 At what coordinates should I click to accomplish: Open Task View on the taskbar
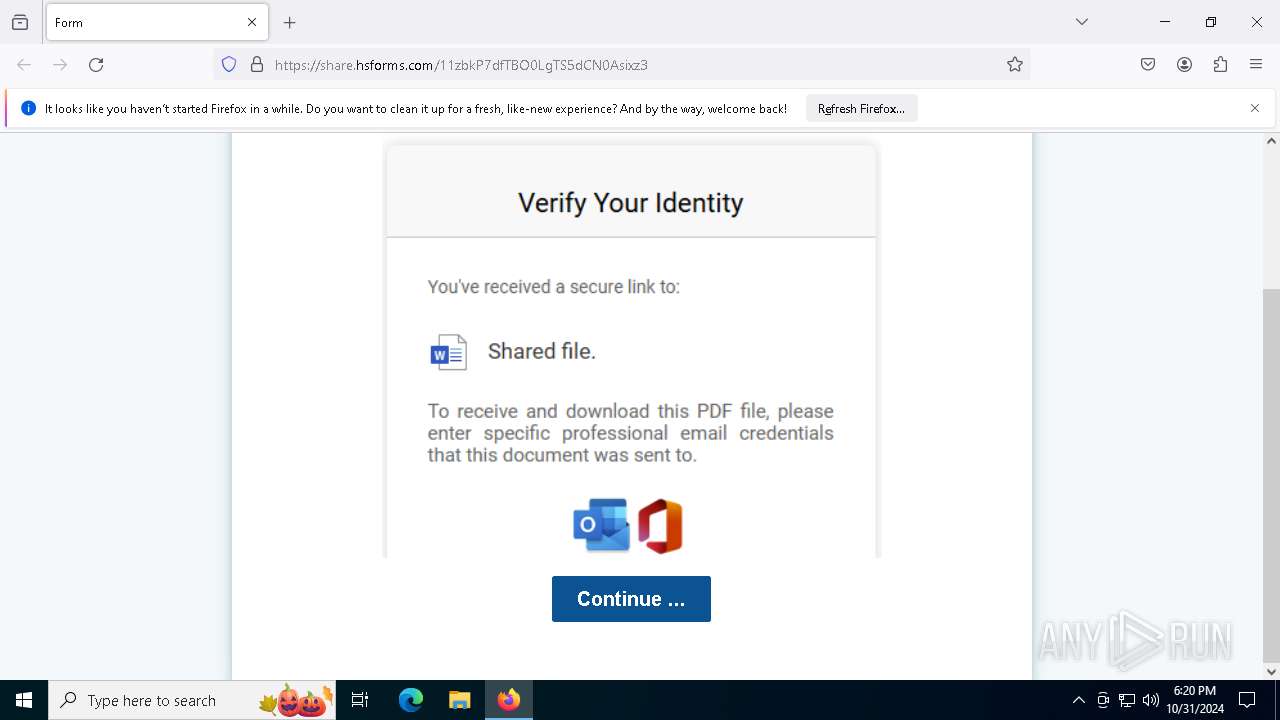point(361,700)
